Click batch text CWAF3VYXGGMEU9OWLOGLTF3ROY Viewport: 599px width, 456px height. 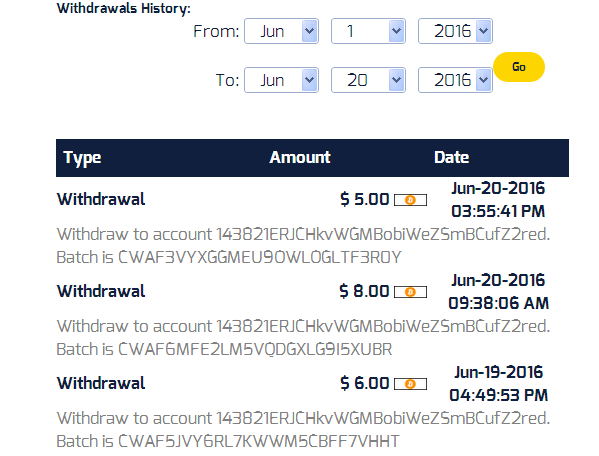click(260, 257)
